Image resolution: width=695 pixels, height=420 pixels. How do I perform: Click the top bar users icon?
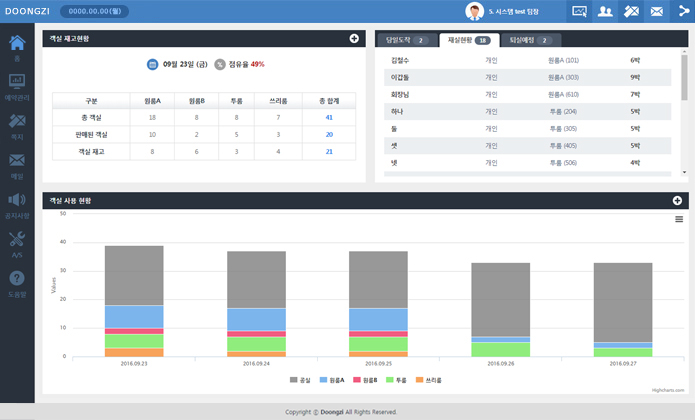point(605,11)
